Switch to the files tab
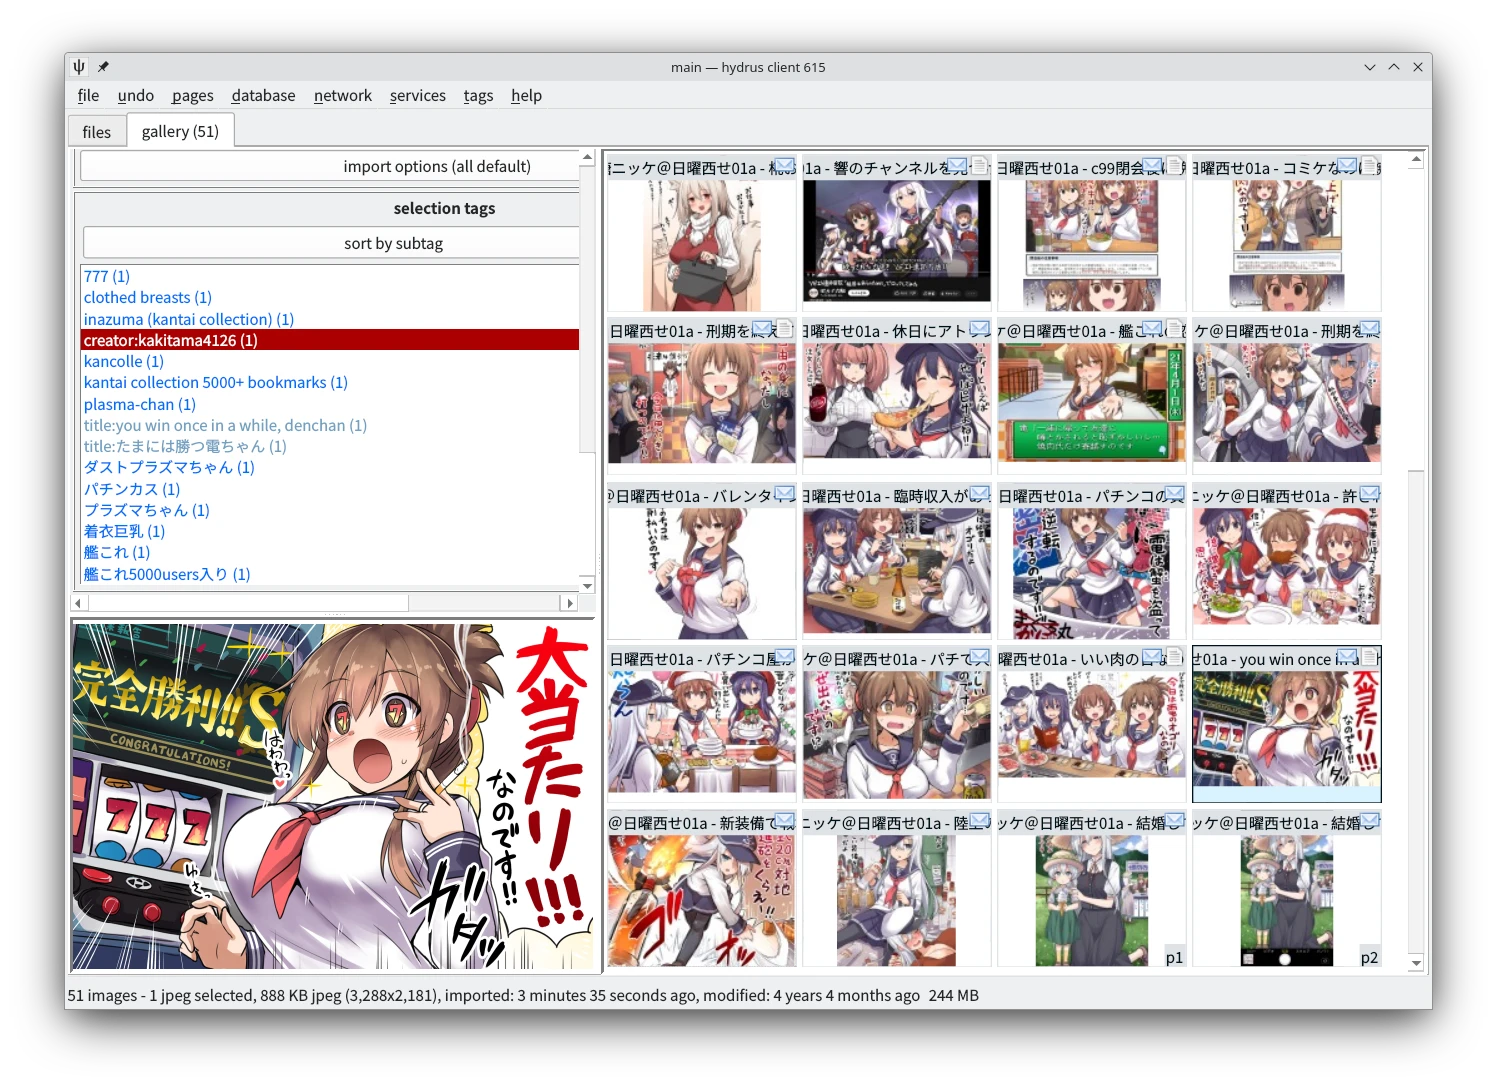This screenshot has width=1497, height=1086. point(96,131)
